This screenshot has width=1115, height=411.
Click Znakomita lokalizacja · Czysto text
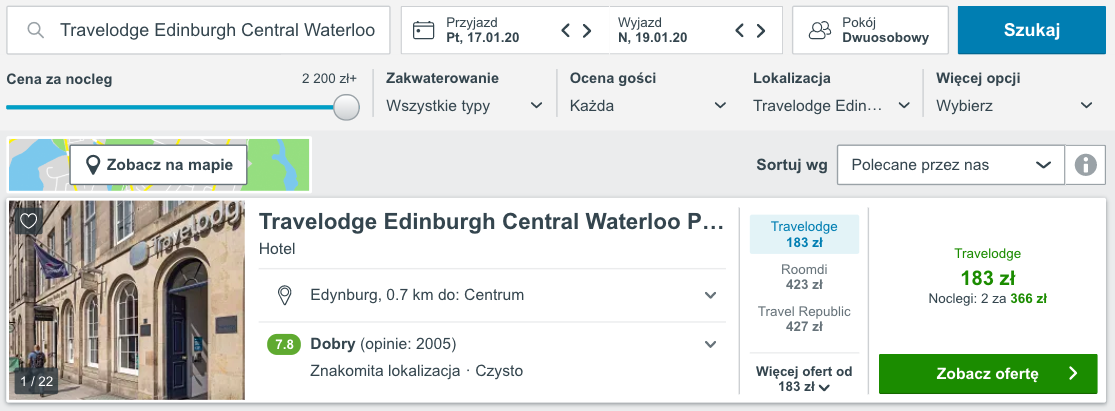[417, 370]
